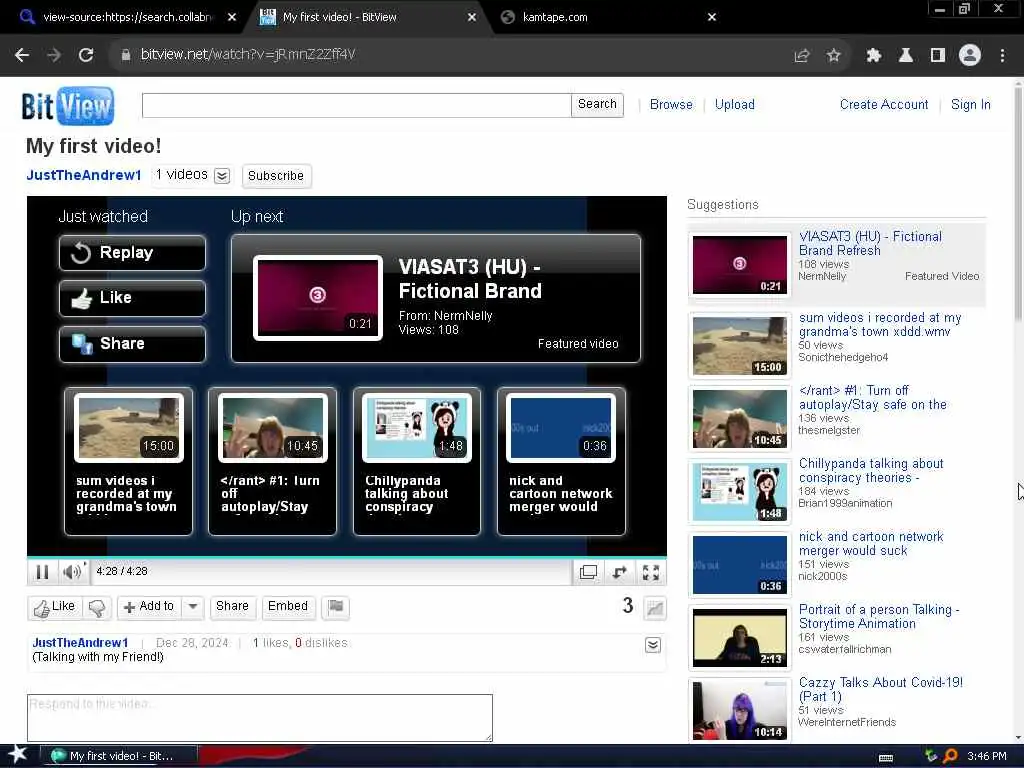Pause the video player
Image resolution: width=1024 pixels, height=768 pixels.
click(42, 572)
